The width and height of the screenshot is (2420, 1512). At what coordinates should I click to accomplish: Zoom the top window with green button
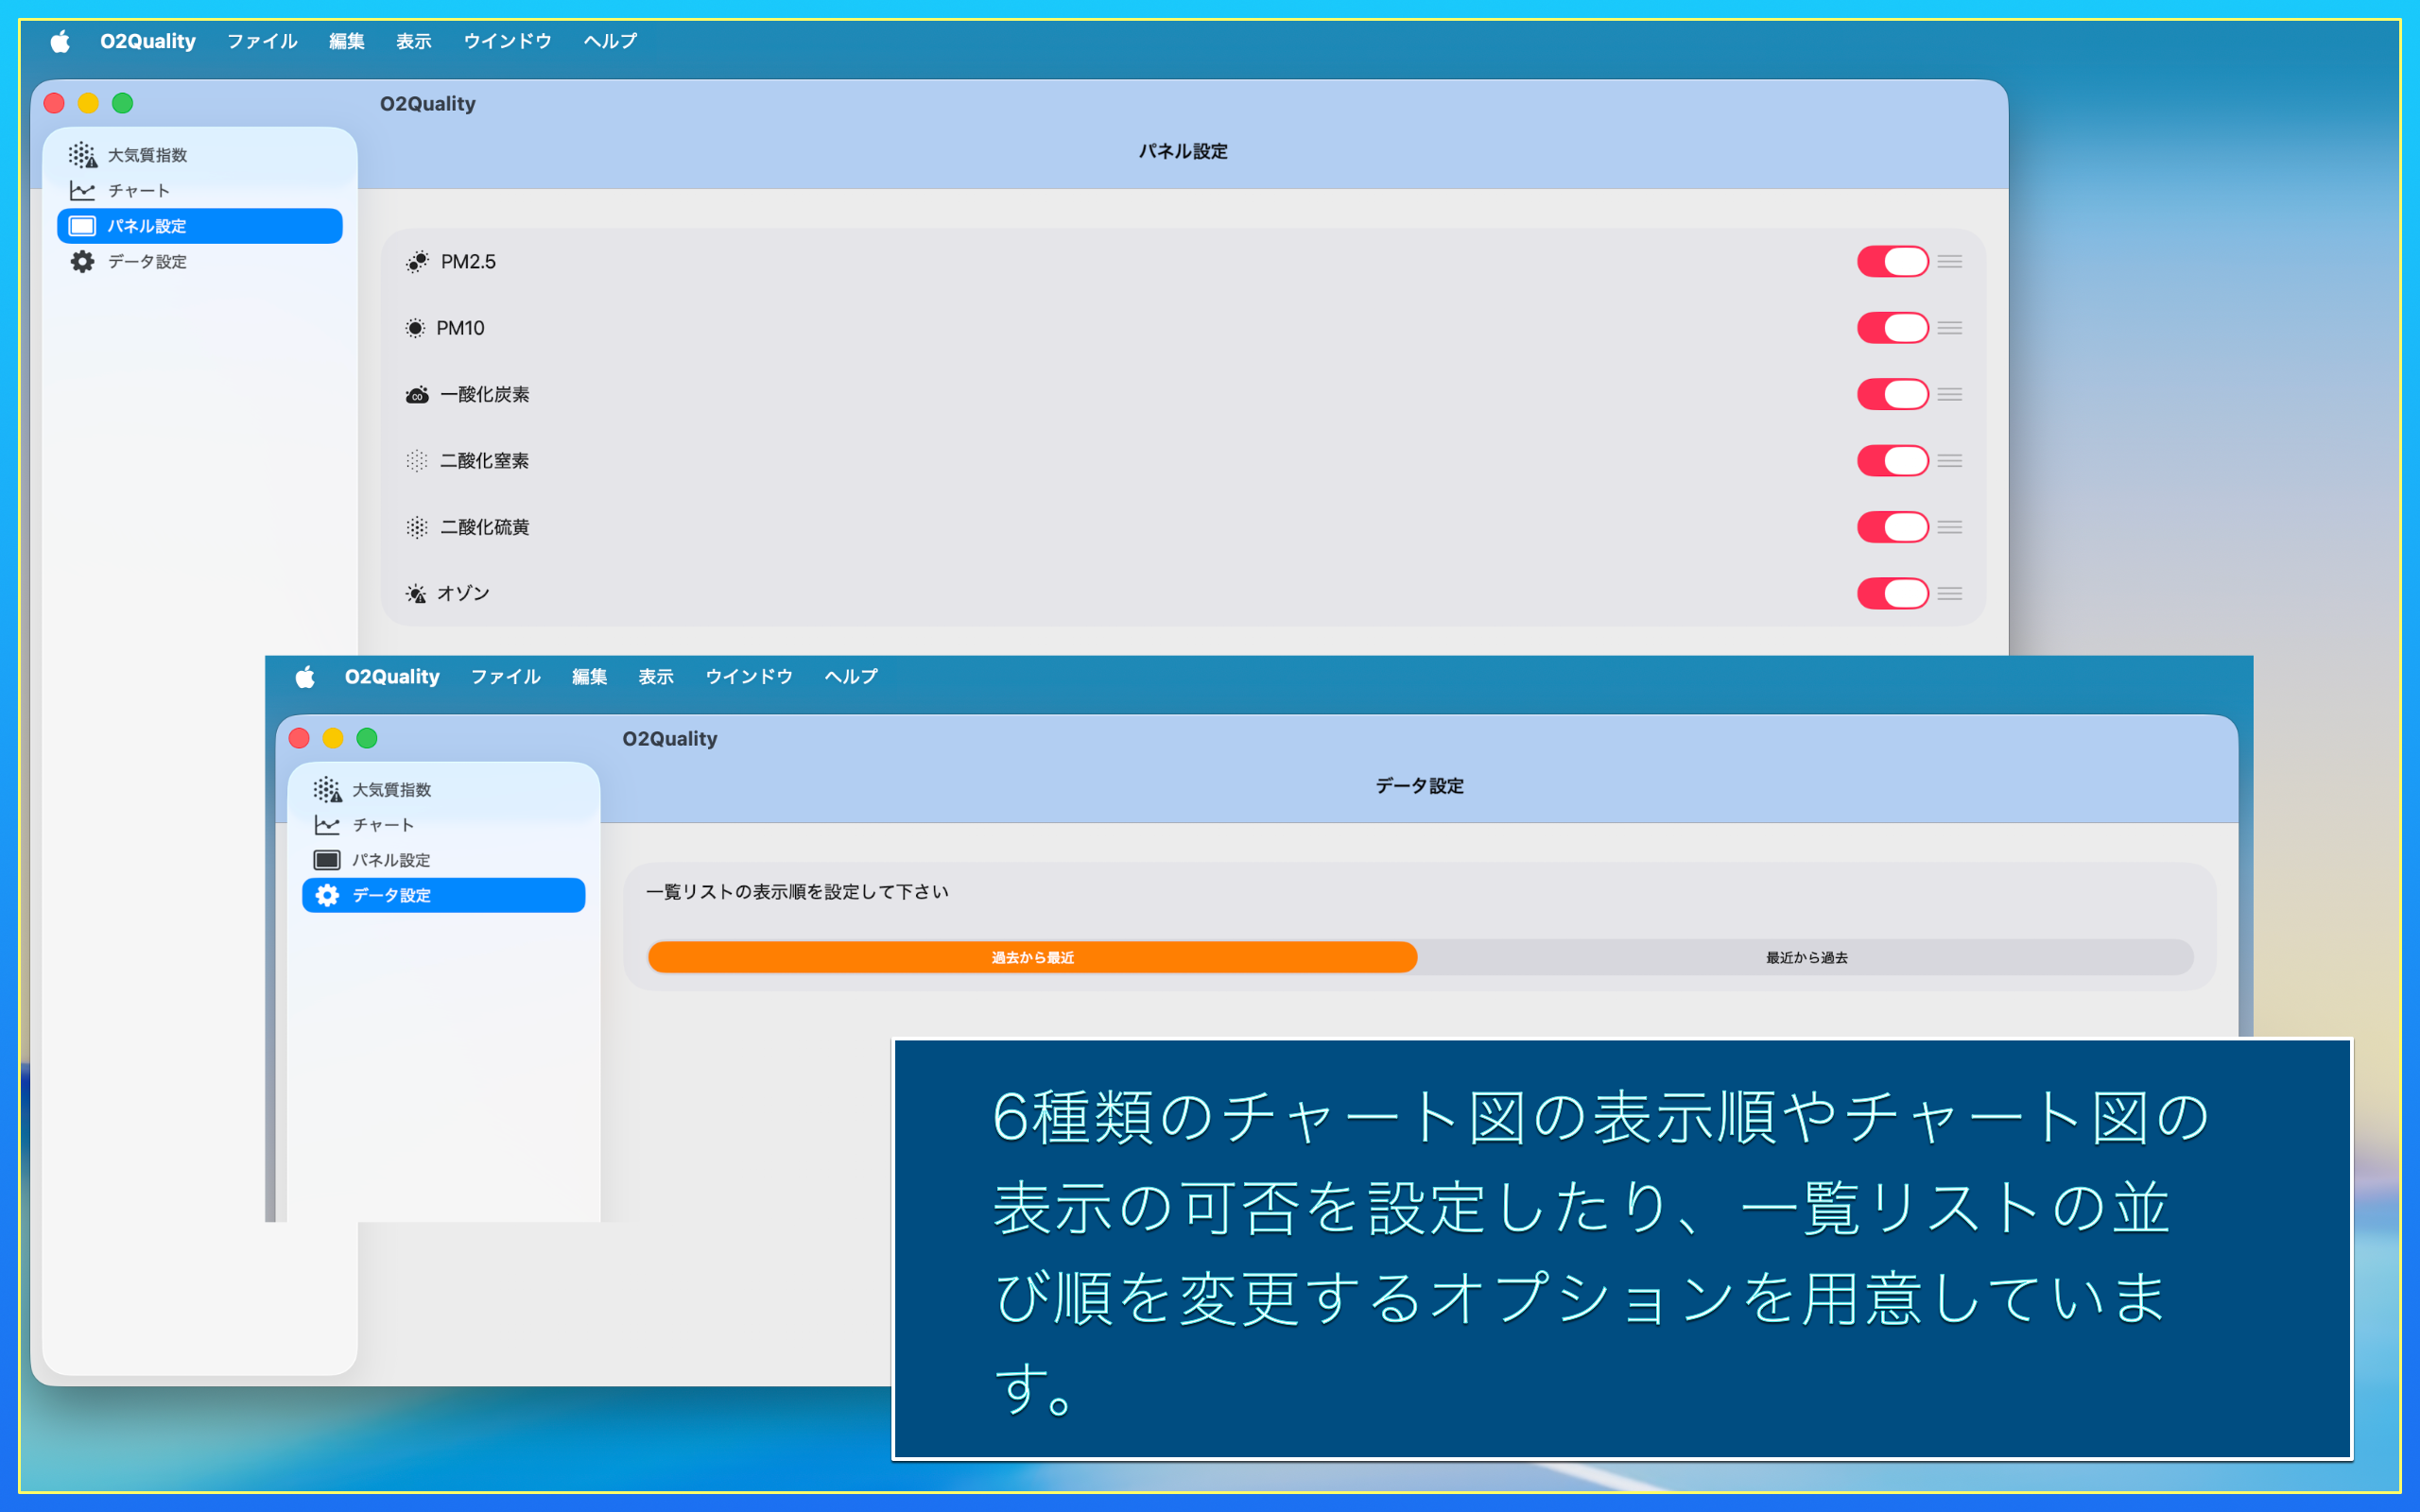coord(122,103)
